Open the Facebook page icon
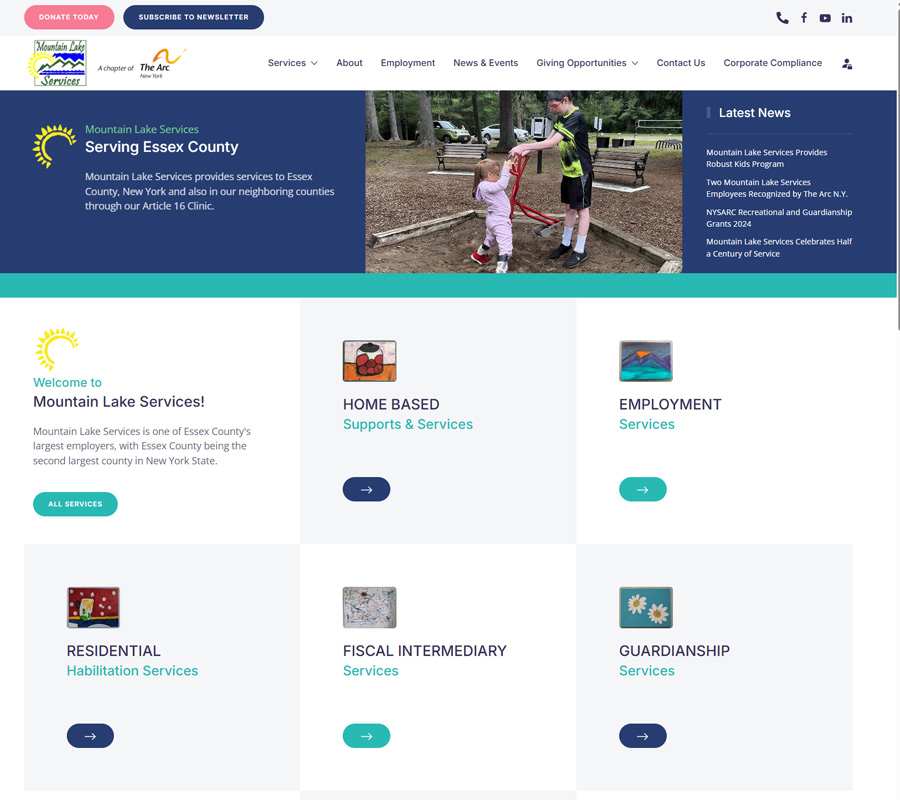 [804, 18]
